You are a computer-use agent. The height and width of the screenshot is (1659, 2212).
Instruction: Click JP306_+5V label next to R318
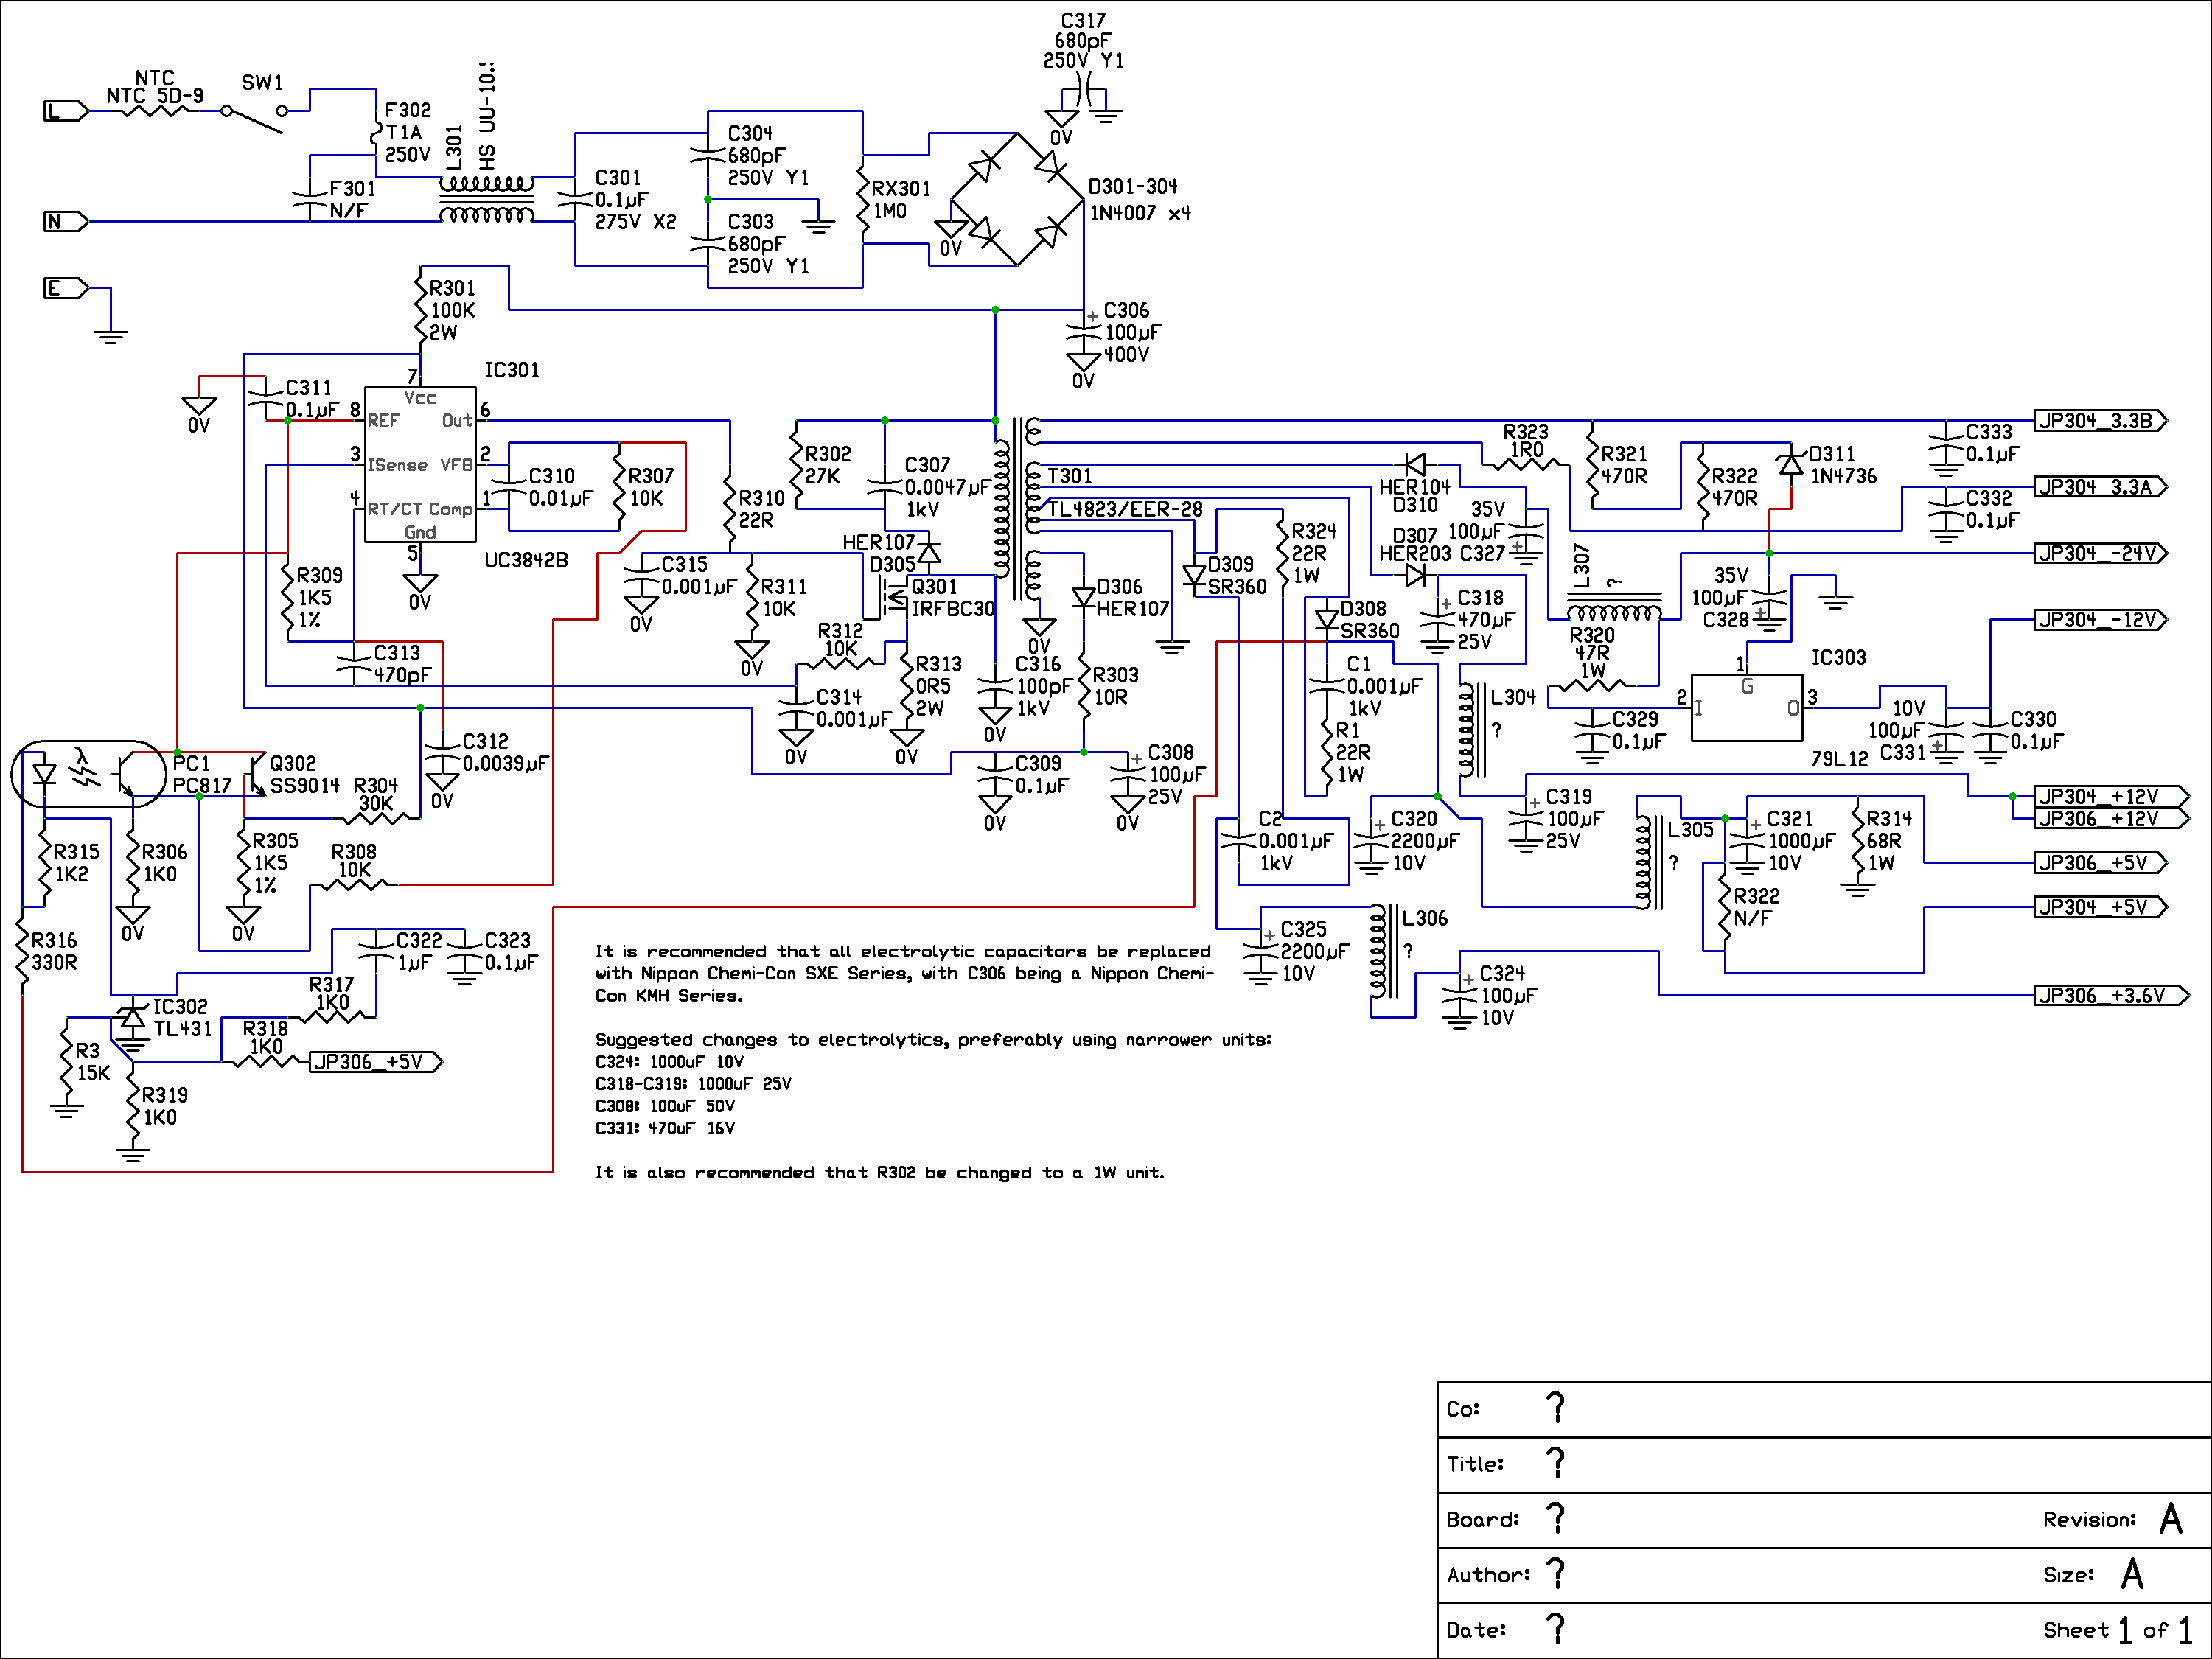point(376,1062)
